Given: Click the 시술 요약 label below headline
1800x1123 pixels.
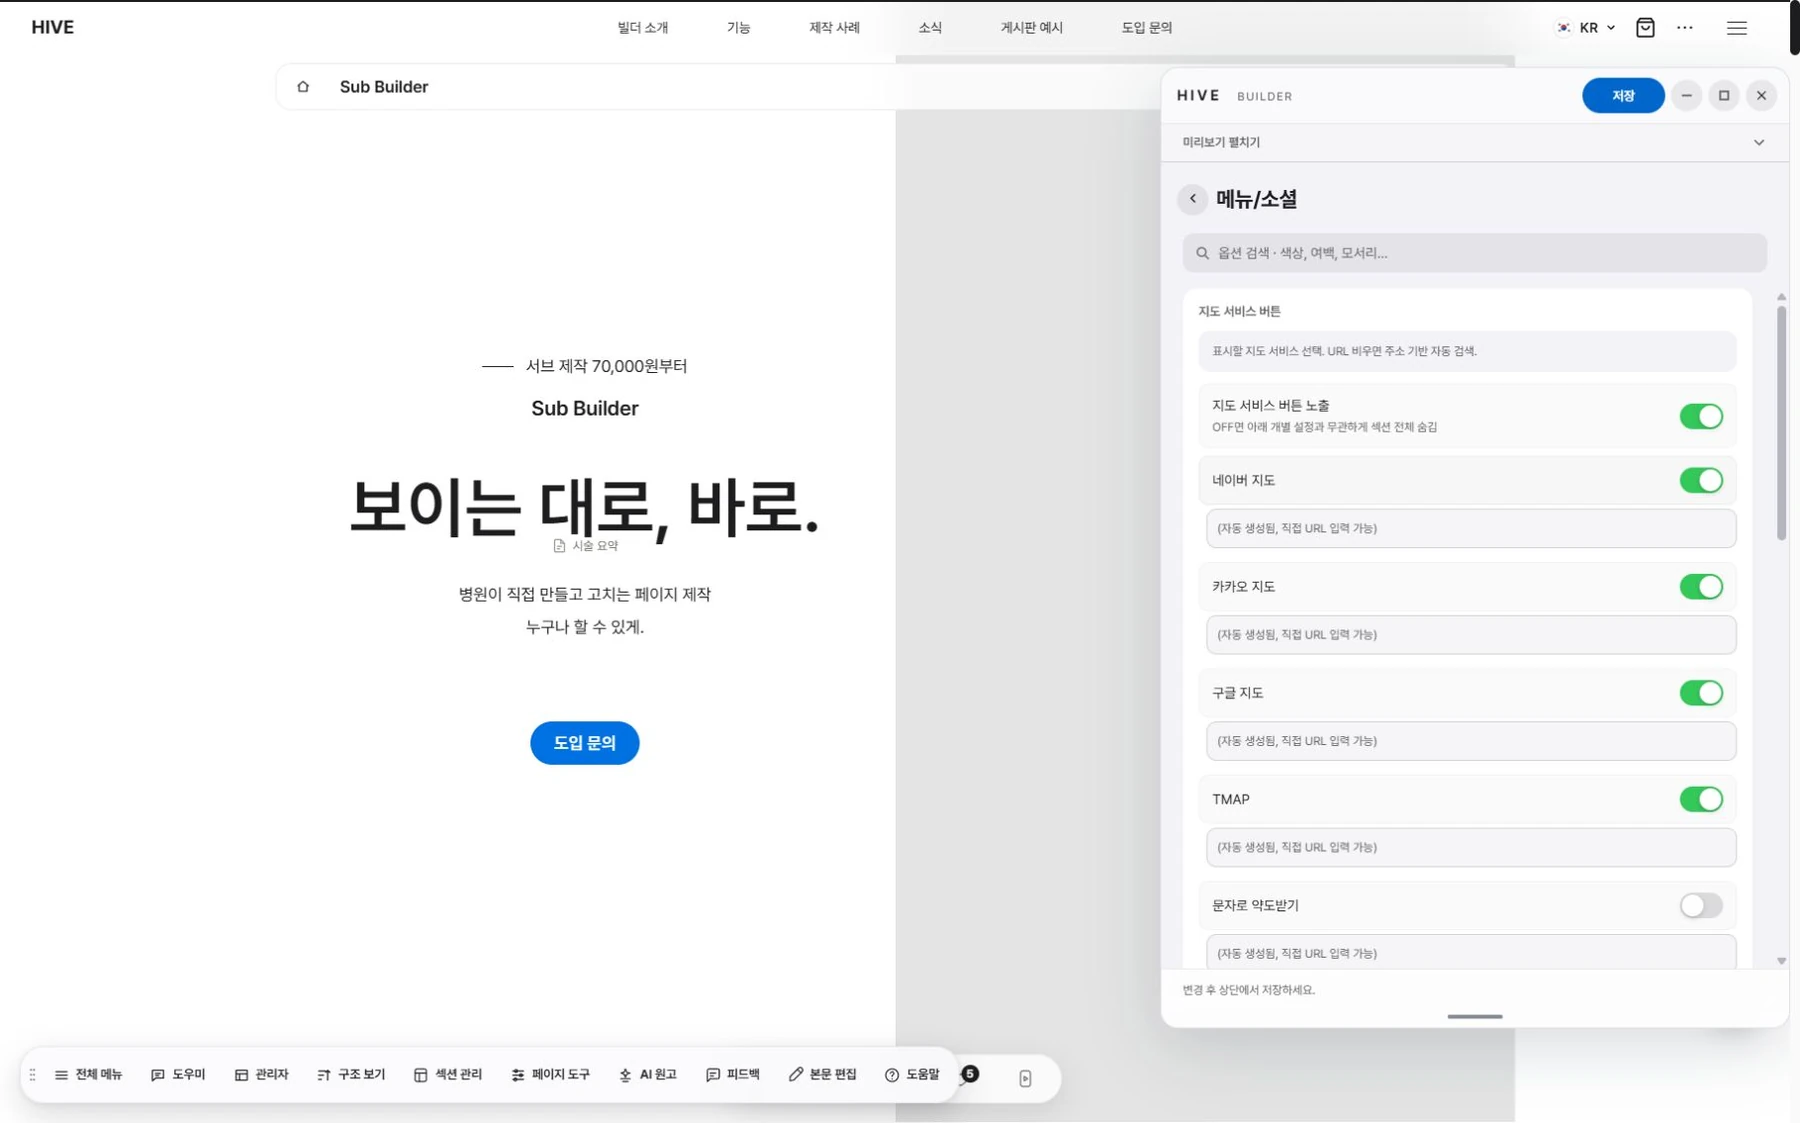Looking at the screenshot, I should [x=586, y=546].
